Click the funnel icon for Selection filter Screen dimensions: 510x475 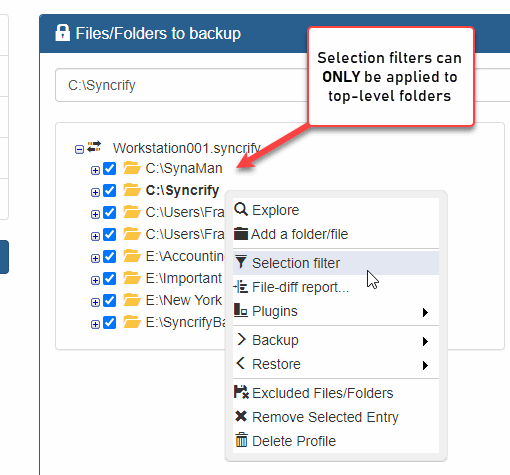coord(241,262)
